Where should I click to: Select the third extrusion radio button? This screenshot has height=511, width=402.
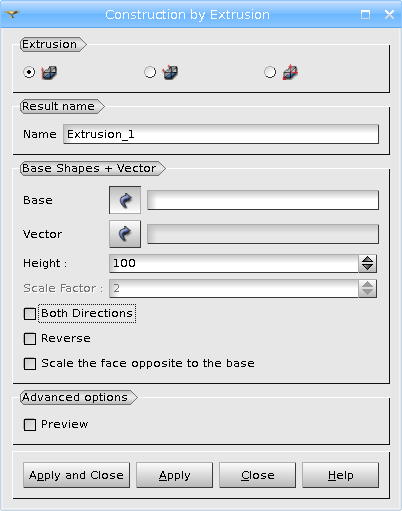tap(270, 72)
